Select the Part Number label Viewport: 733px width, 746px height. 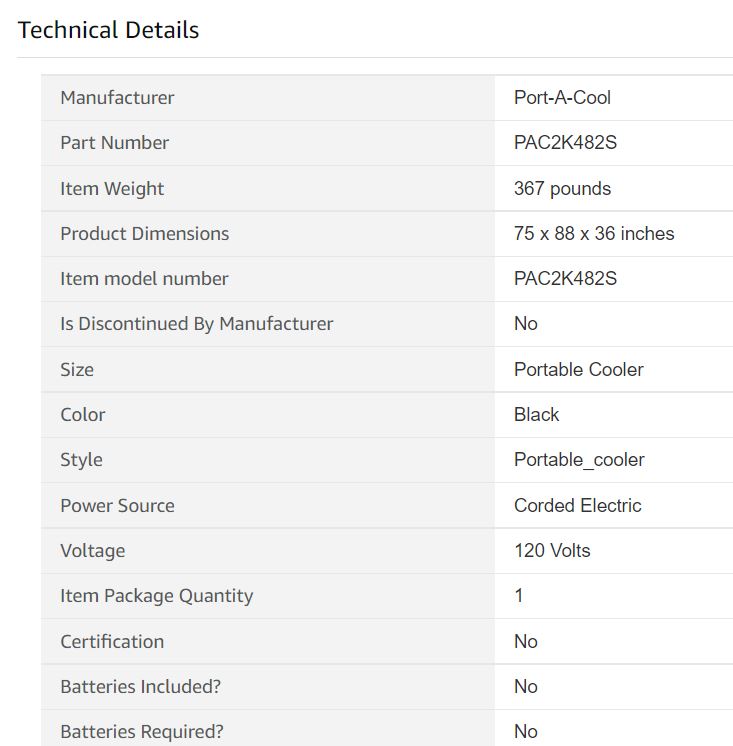(115, 143)
